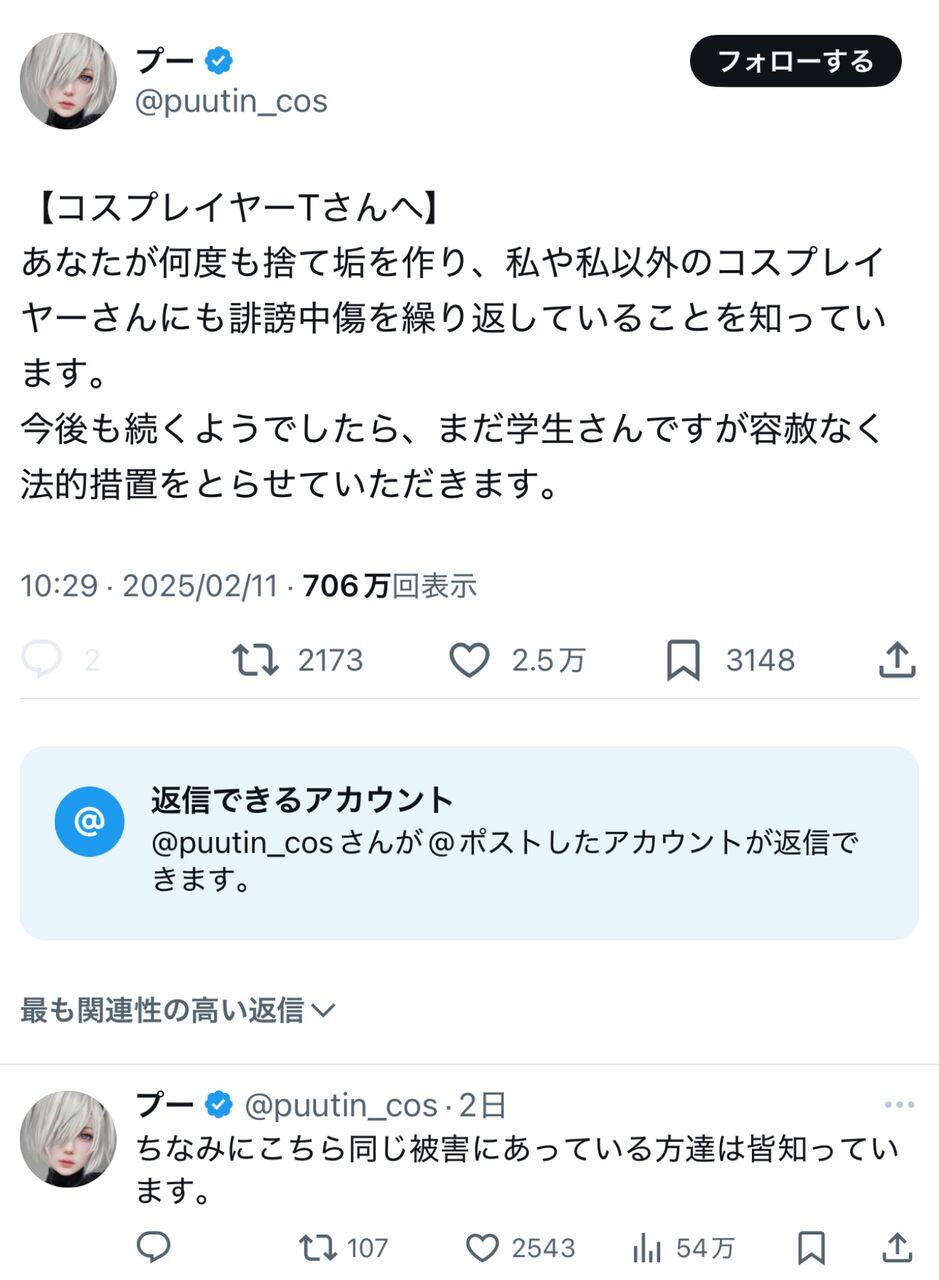Open the three-dot menu on the reply
Image resolution: width=939 pixels, height=1280 pixels.
pyautogui.click(x=899, y=1105)
